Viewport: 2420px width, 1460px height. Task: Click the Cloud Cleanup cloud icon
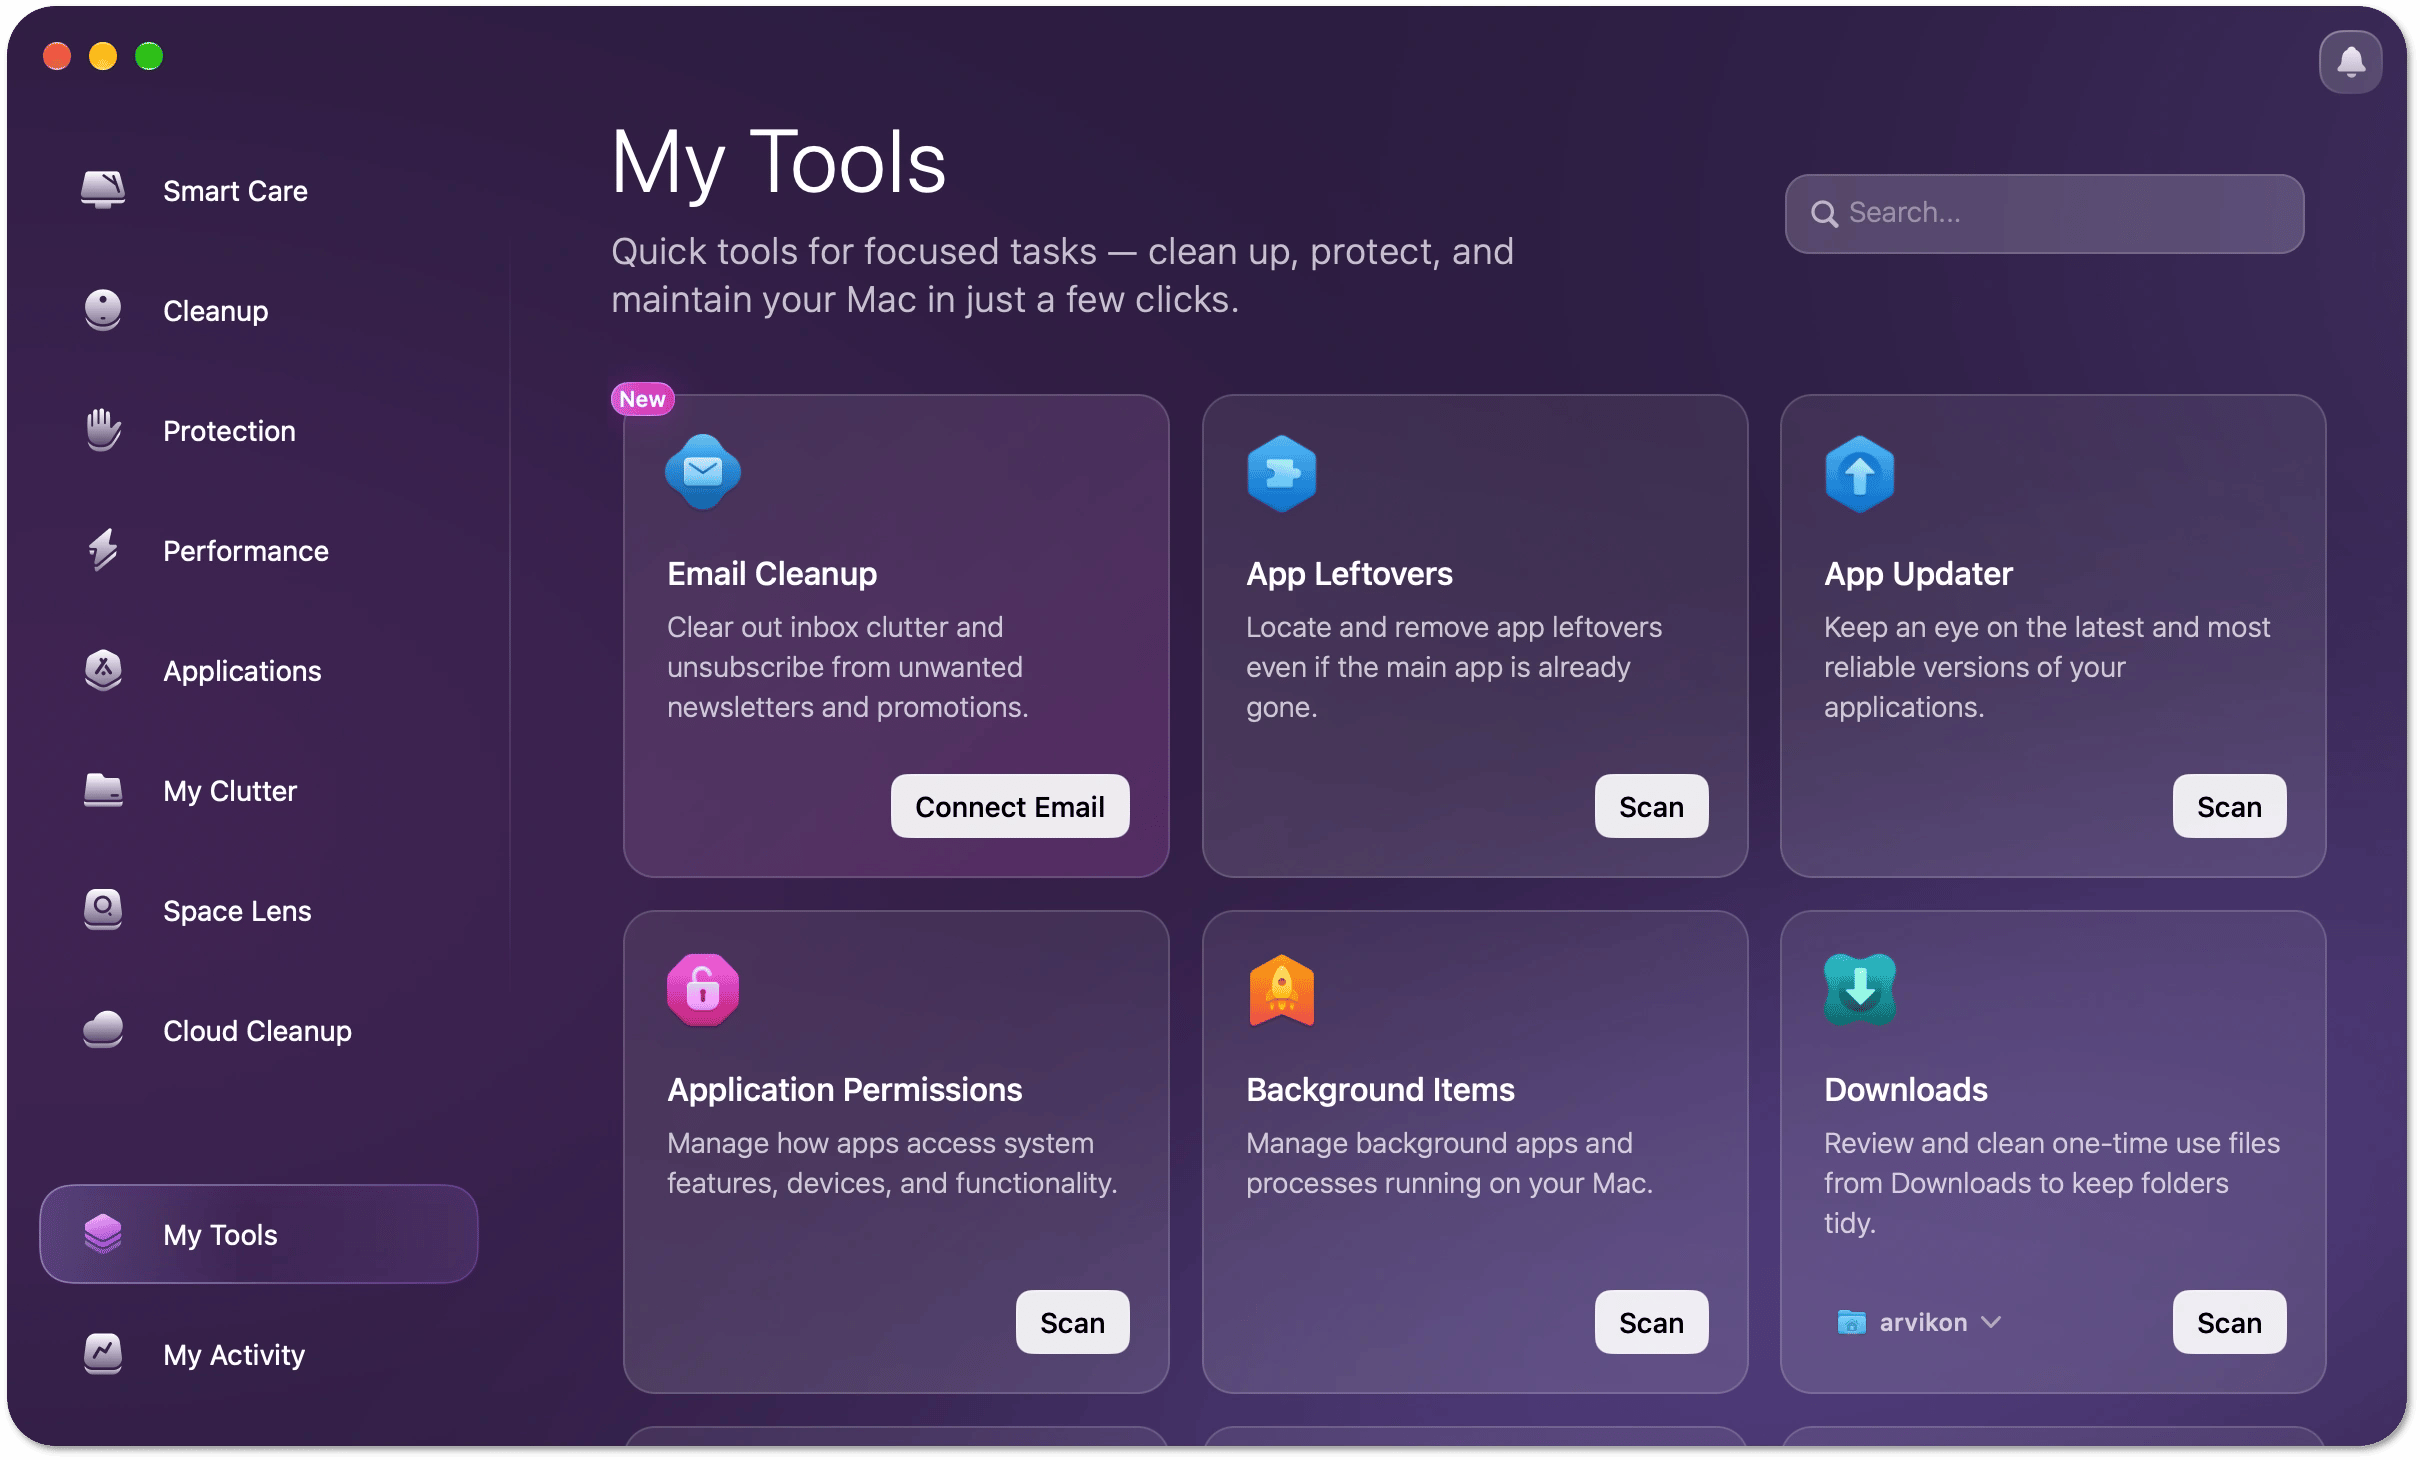click(103, 1030)
